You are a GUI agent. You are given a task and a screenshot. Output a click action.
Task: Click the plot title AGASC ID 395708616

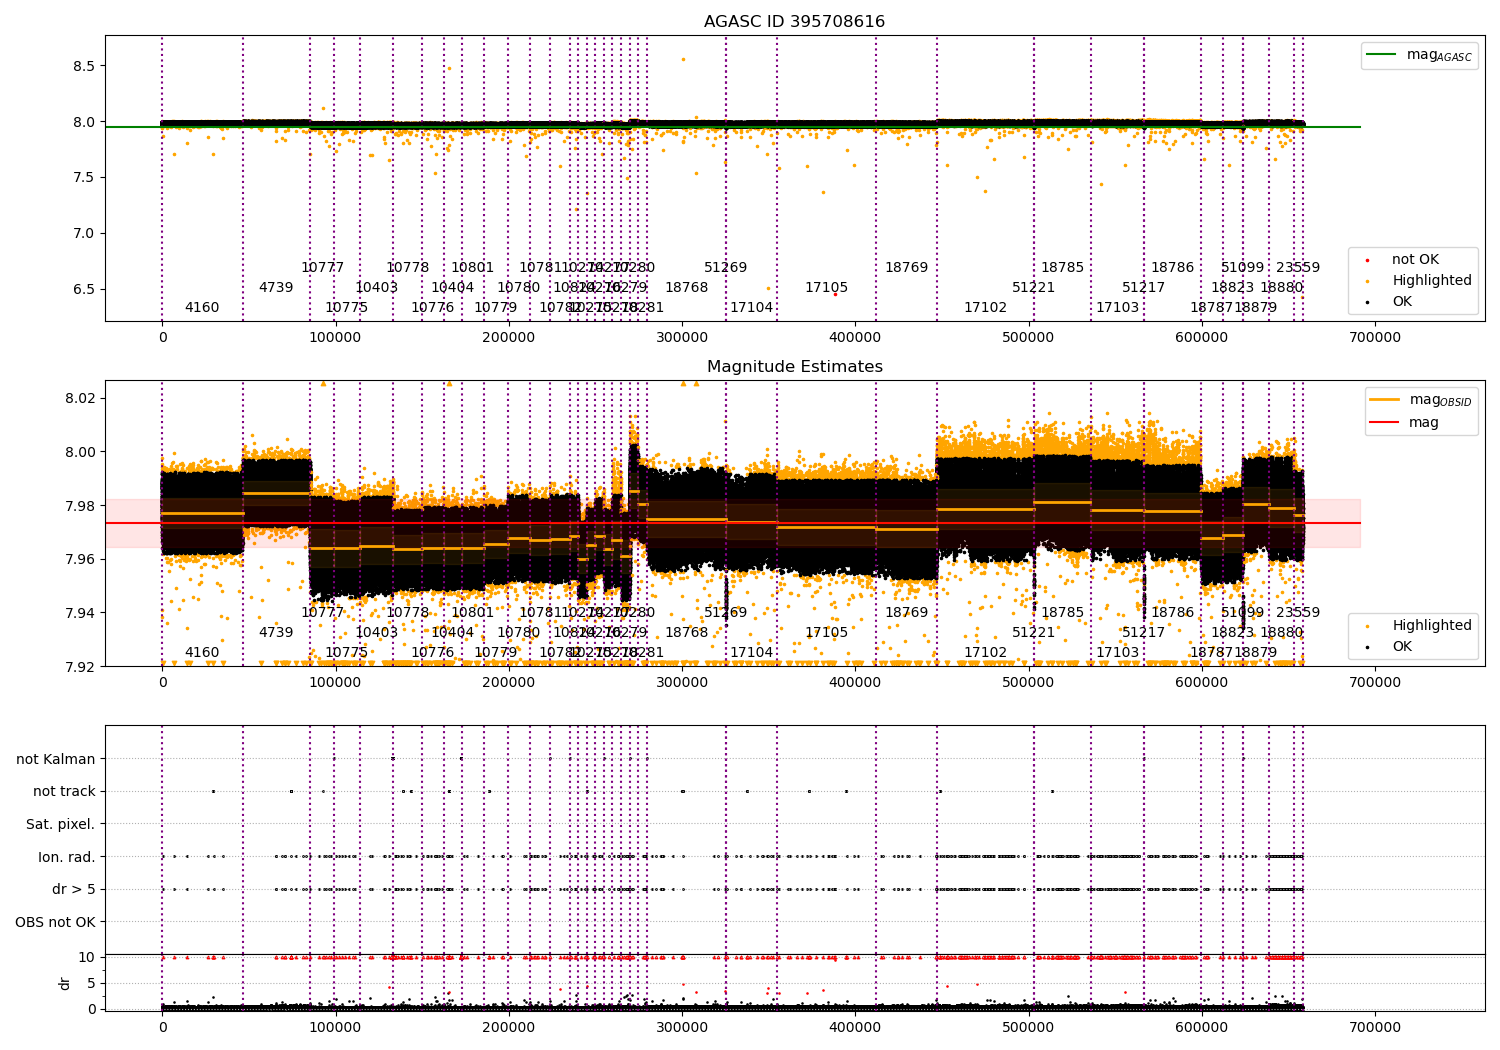[794, 22]
